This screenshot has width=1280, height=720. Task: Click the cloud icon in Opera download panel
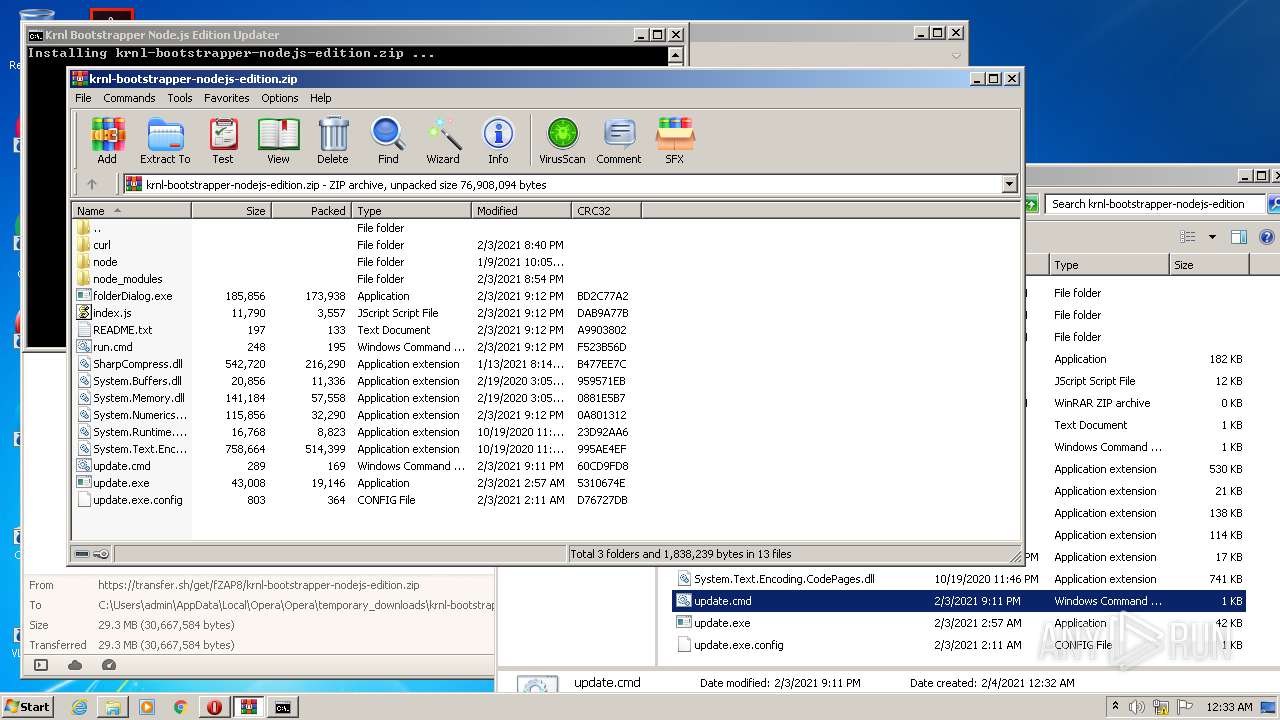coord(75,665)
